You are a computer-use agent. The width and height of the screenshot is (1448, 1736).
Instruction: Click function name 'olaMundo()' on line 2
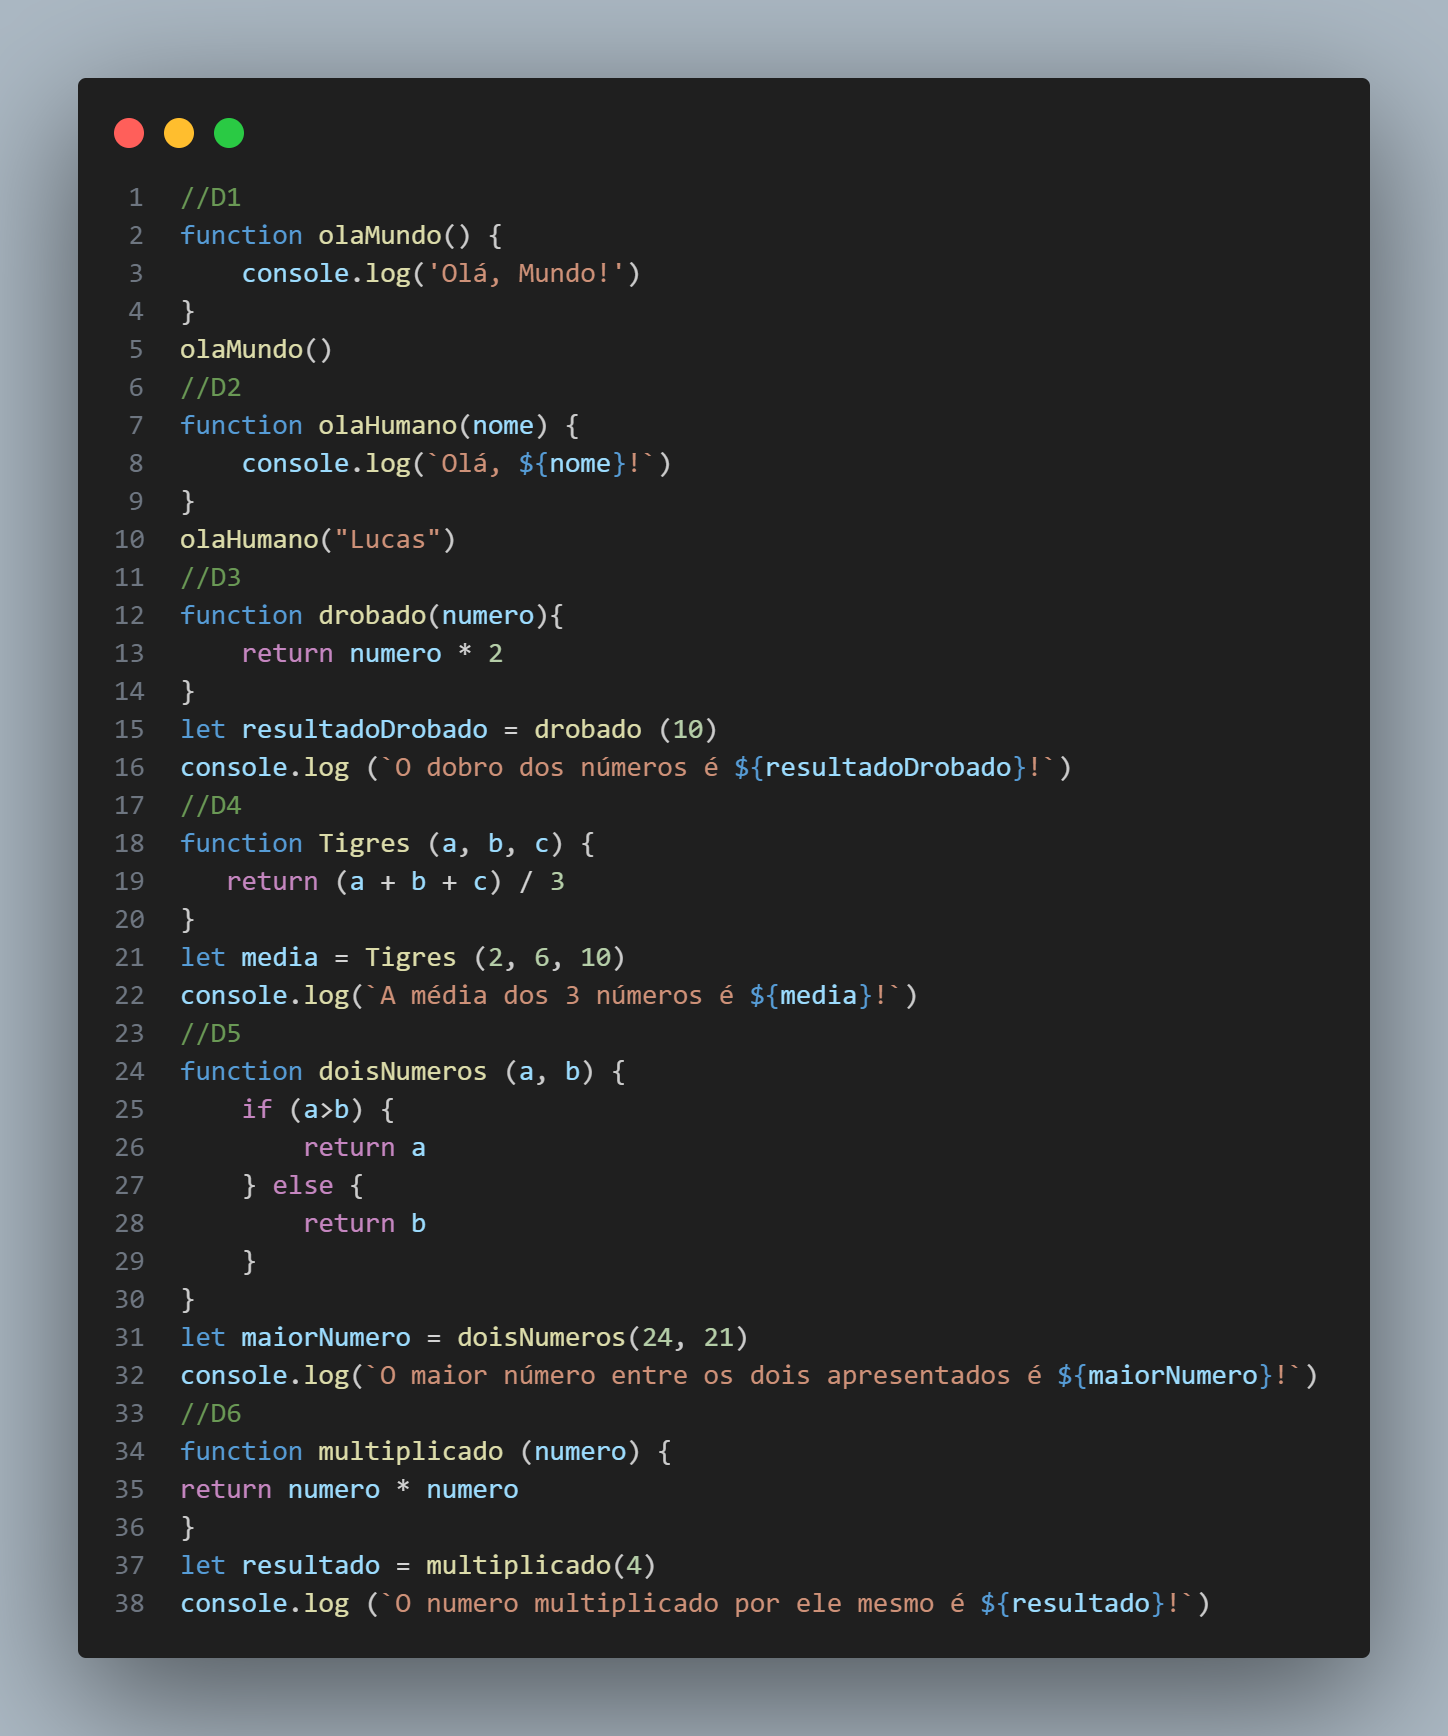395,235
